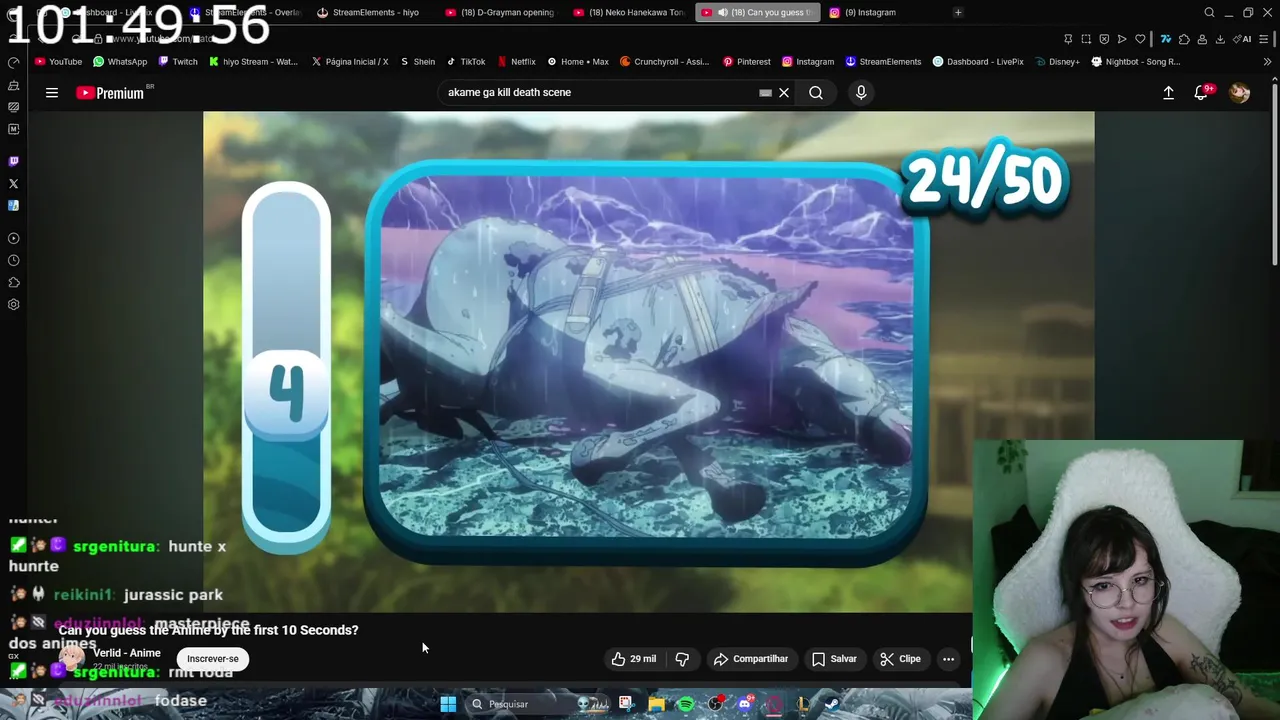This screenshot has width=1280, height=720.
Task: Open Spotify from the taskbar
Action: coord(686,704)
